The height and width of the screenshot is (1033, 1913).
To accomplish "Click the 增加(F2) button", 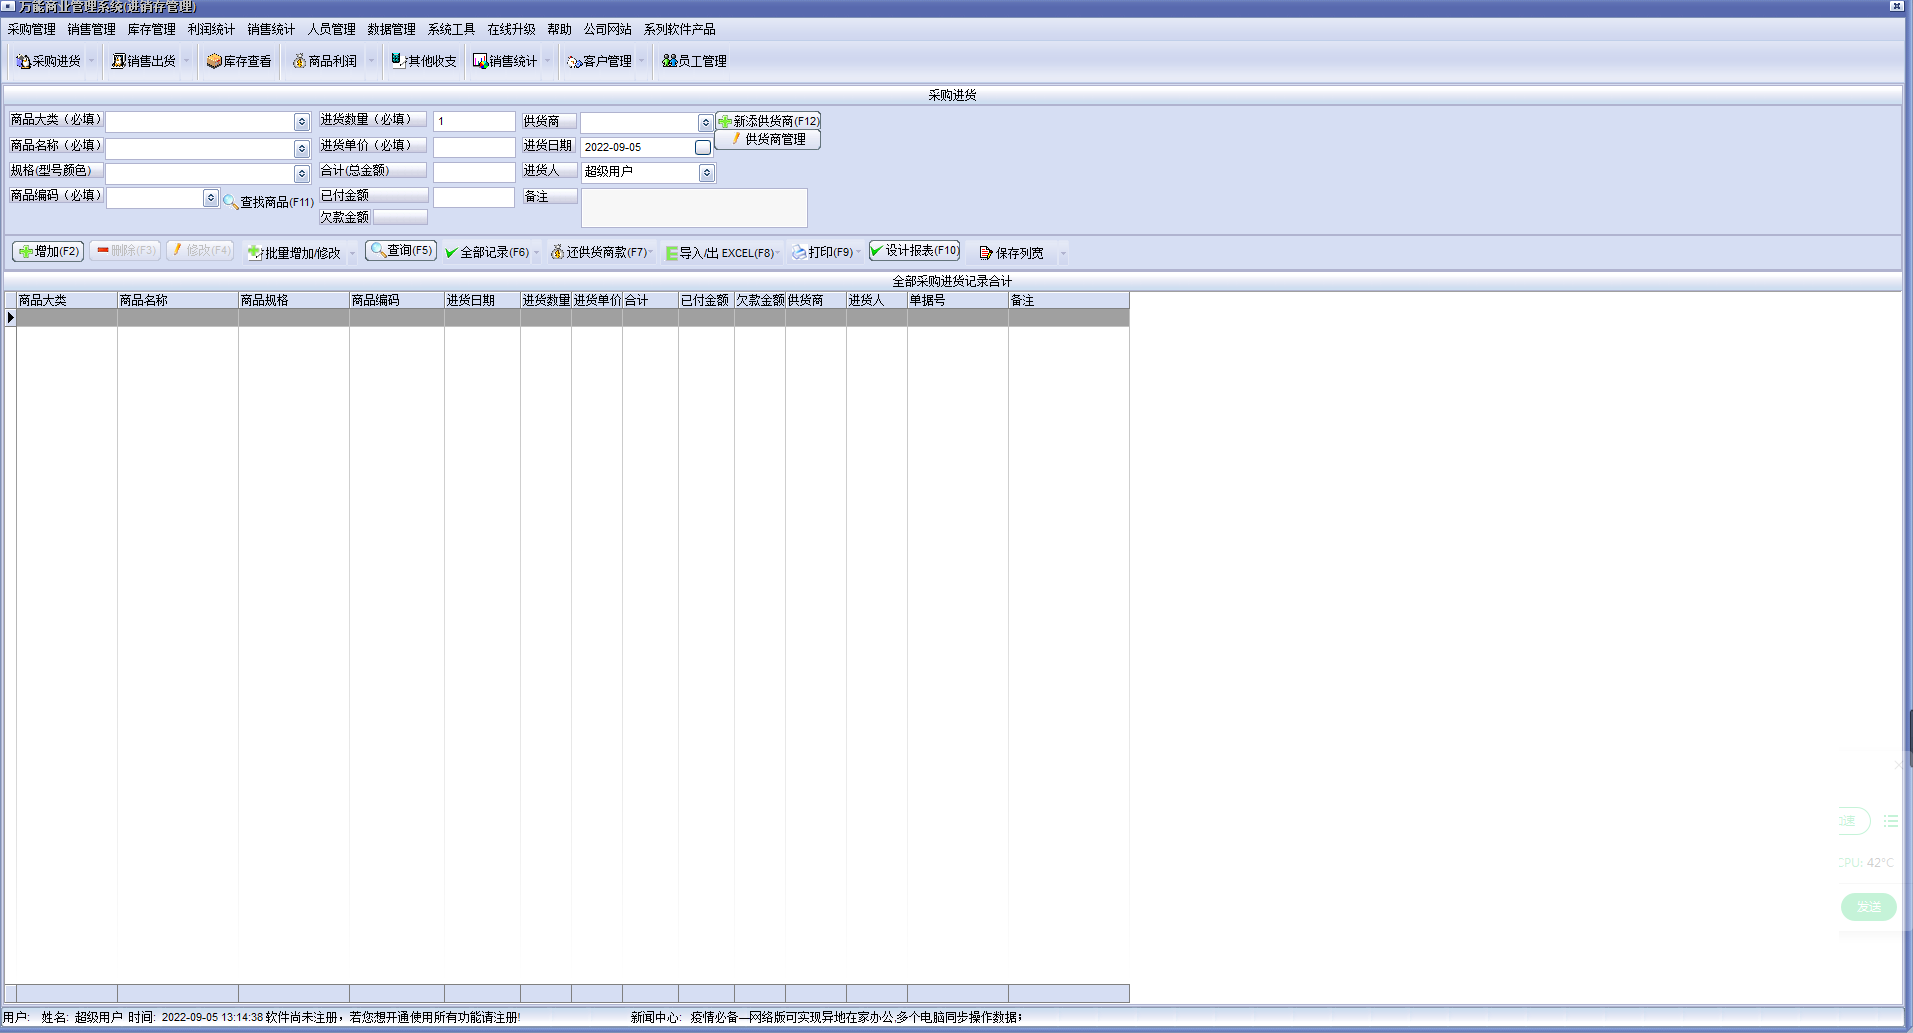I will (48, 251).
